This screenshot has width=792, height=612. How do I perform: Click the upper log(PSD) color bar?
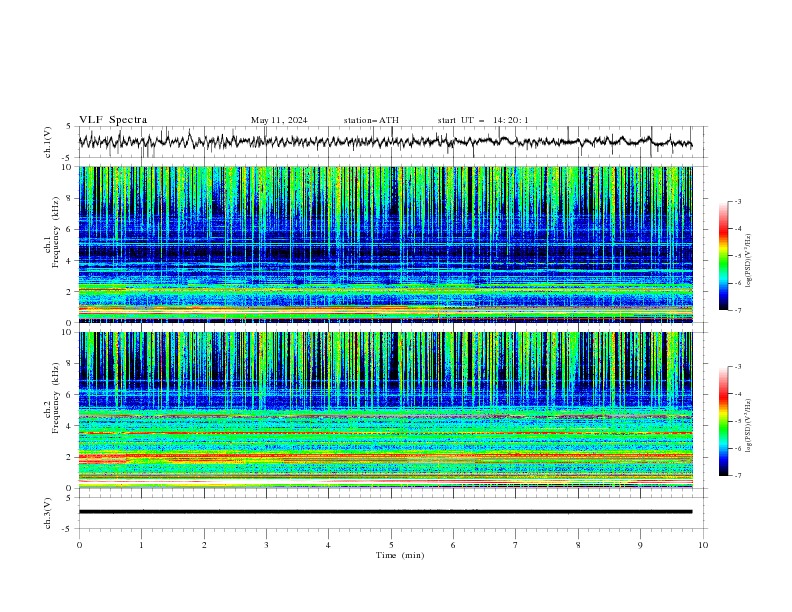(x=724, y=256)
